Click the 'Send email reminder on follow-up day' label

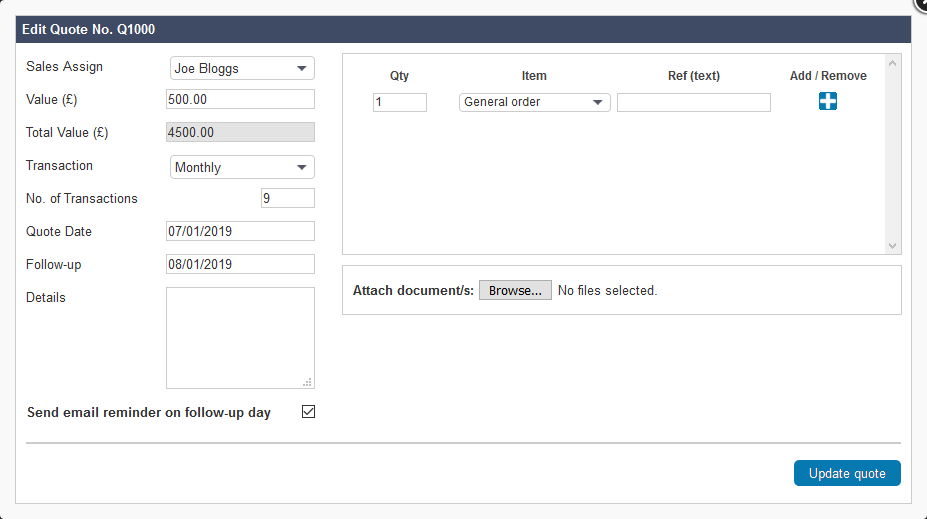(149, 413)
